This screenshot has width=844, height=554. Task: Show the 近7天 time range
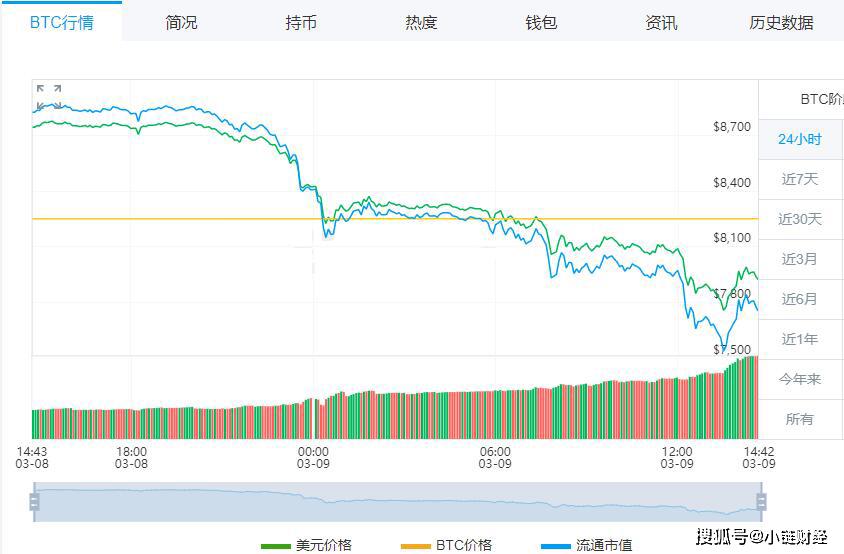(x=800, y=179)
